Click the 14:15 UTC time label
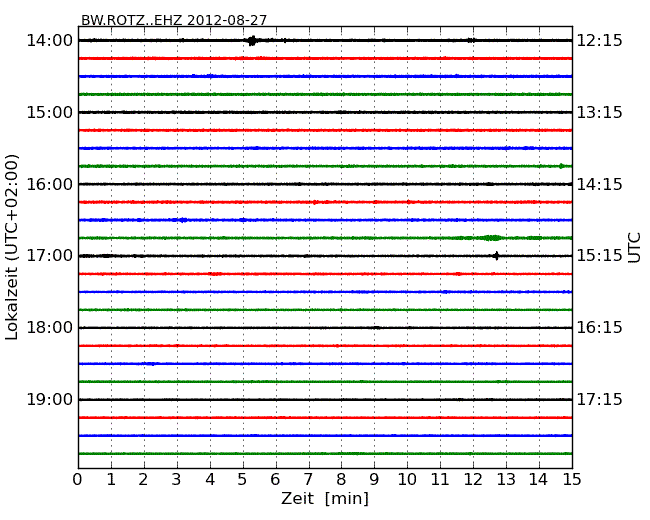This screenshot has width=650, height=520. (x=599, y=184)
